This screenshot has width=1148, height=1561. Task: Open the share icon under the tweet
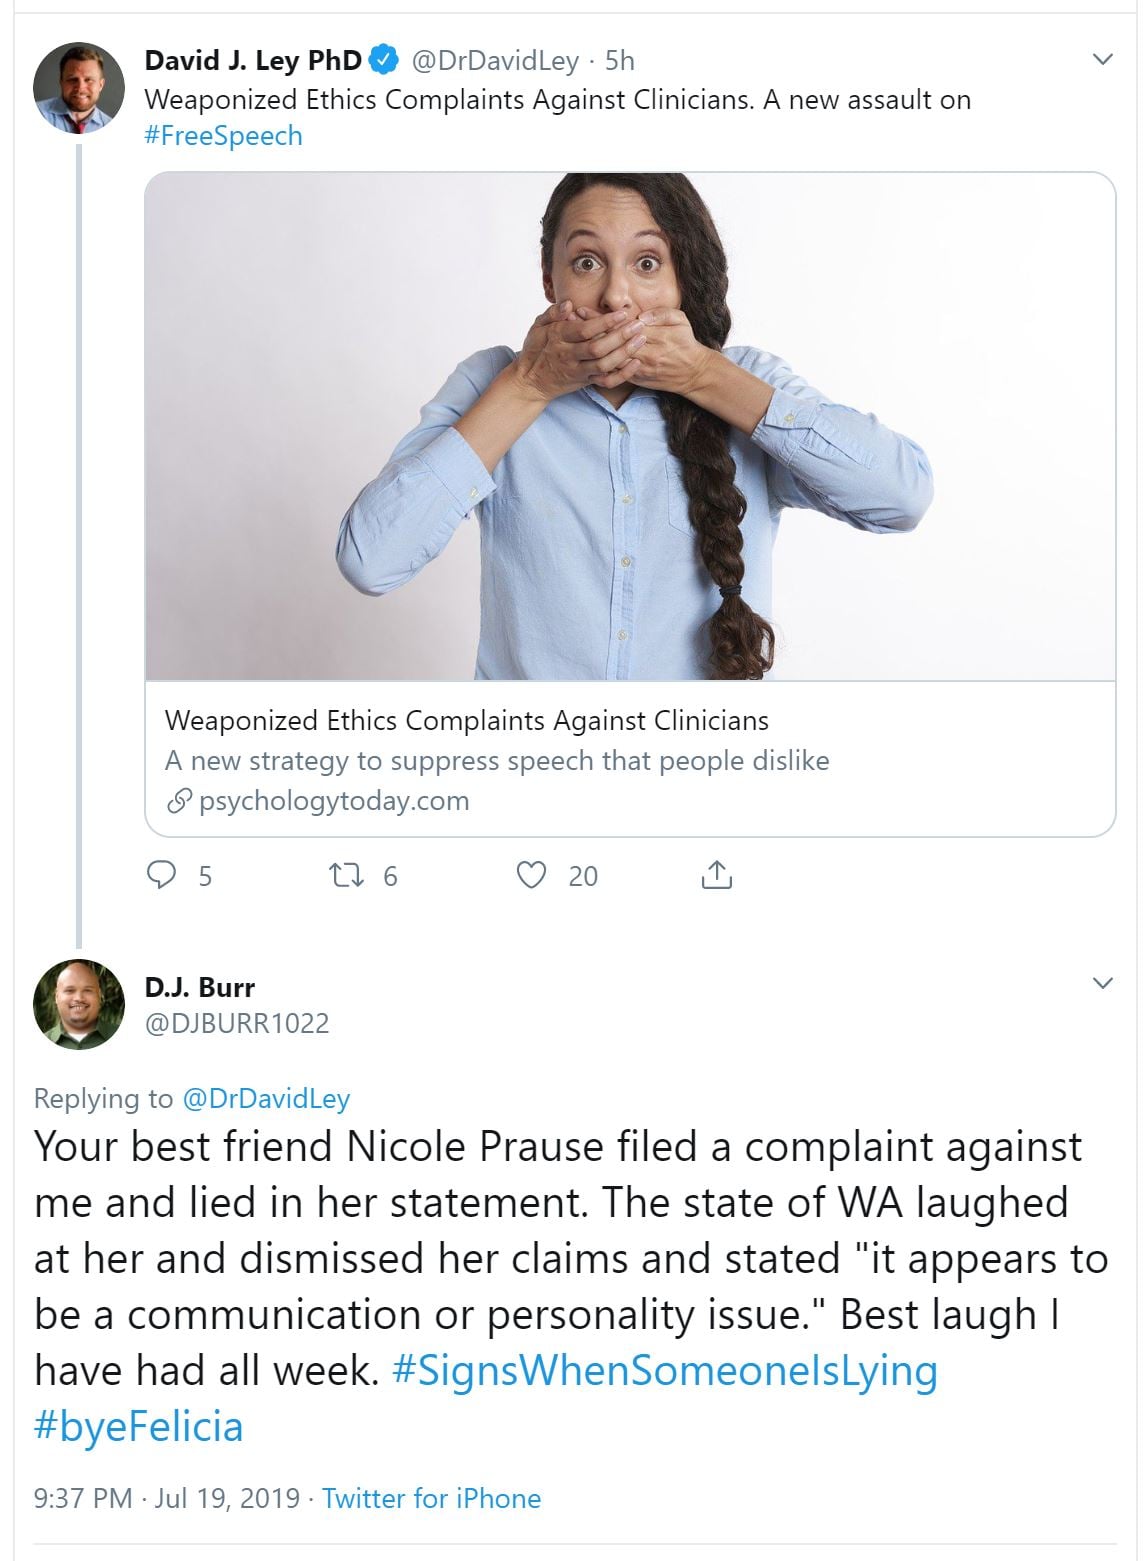(716, 876)
